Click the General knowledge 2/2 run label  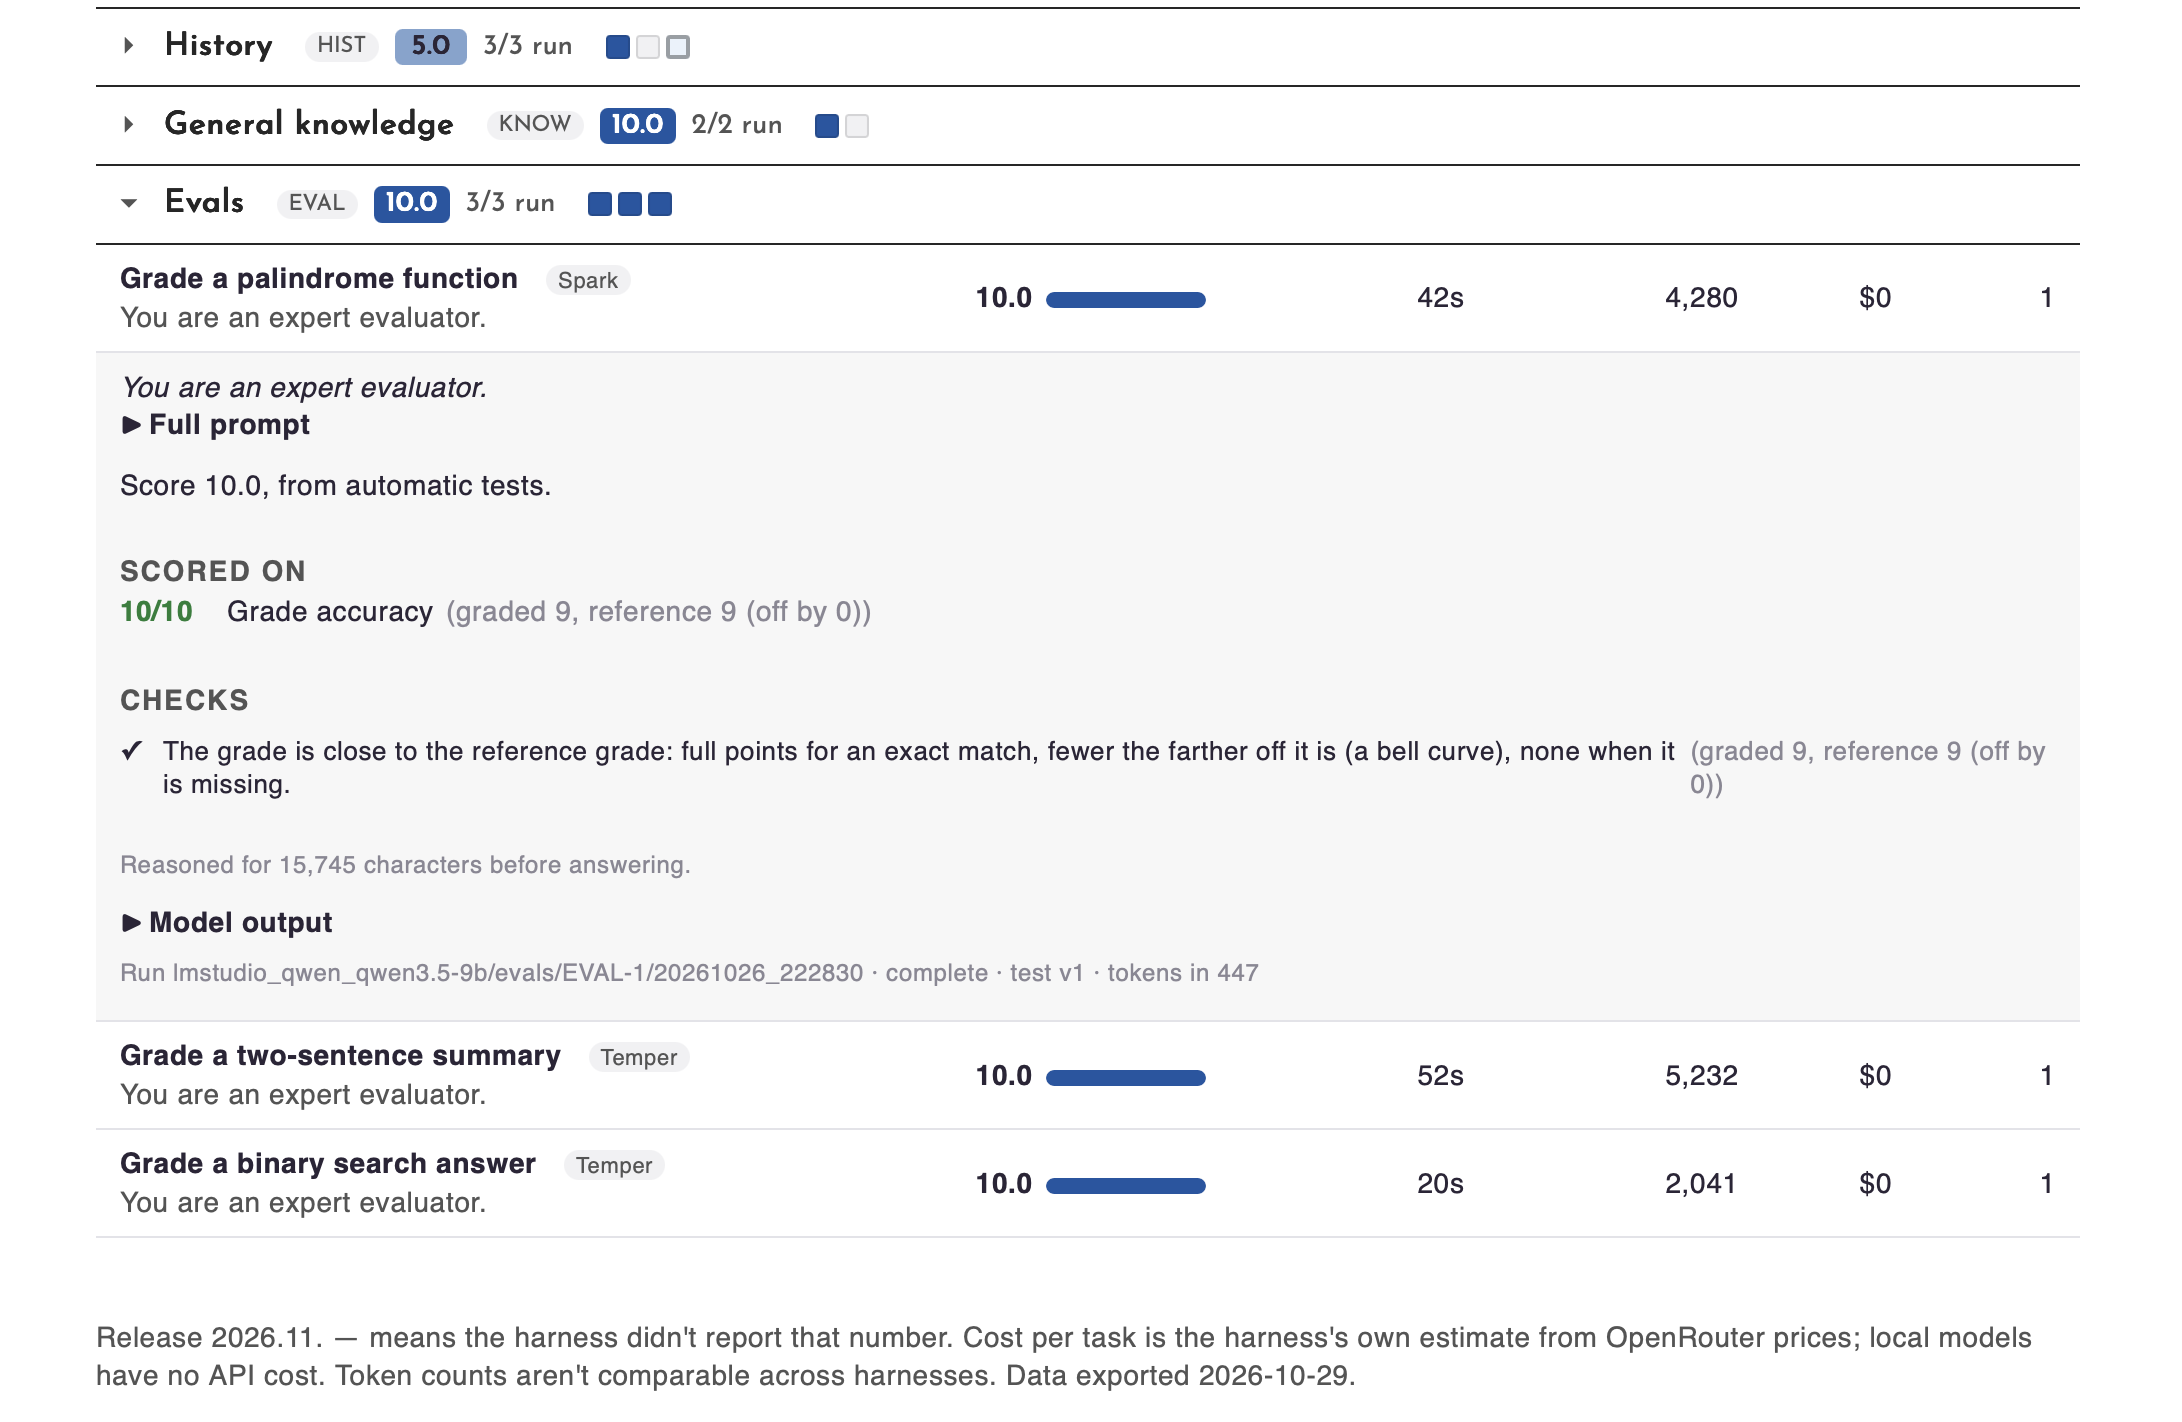click(737, 125)
